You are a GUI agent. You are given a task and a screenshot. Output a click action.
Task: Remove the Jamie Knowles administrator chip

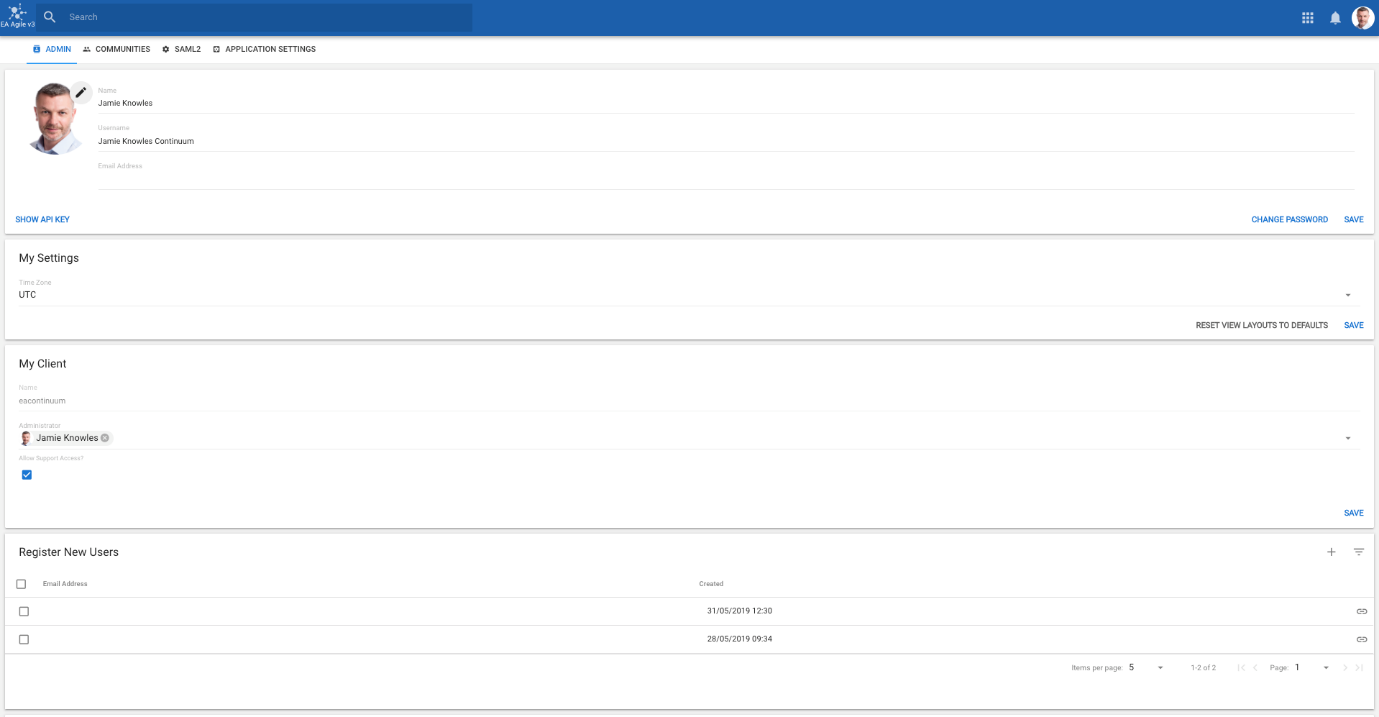[105, 438]
